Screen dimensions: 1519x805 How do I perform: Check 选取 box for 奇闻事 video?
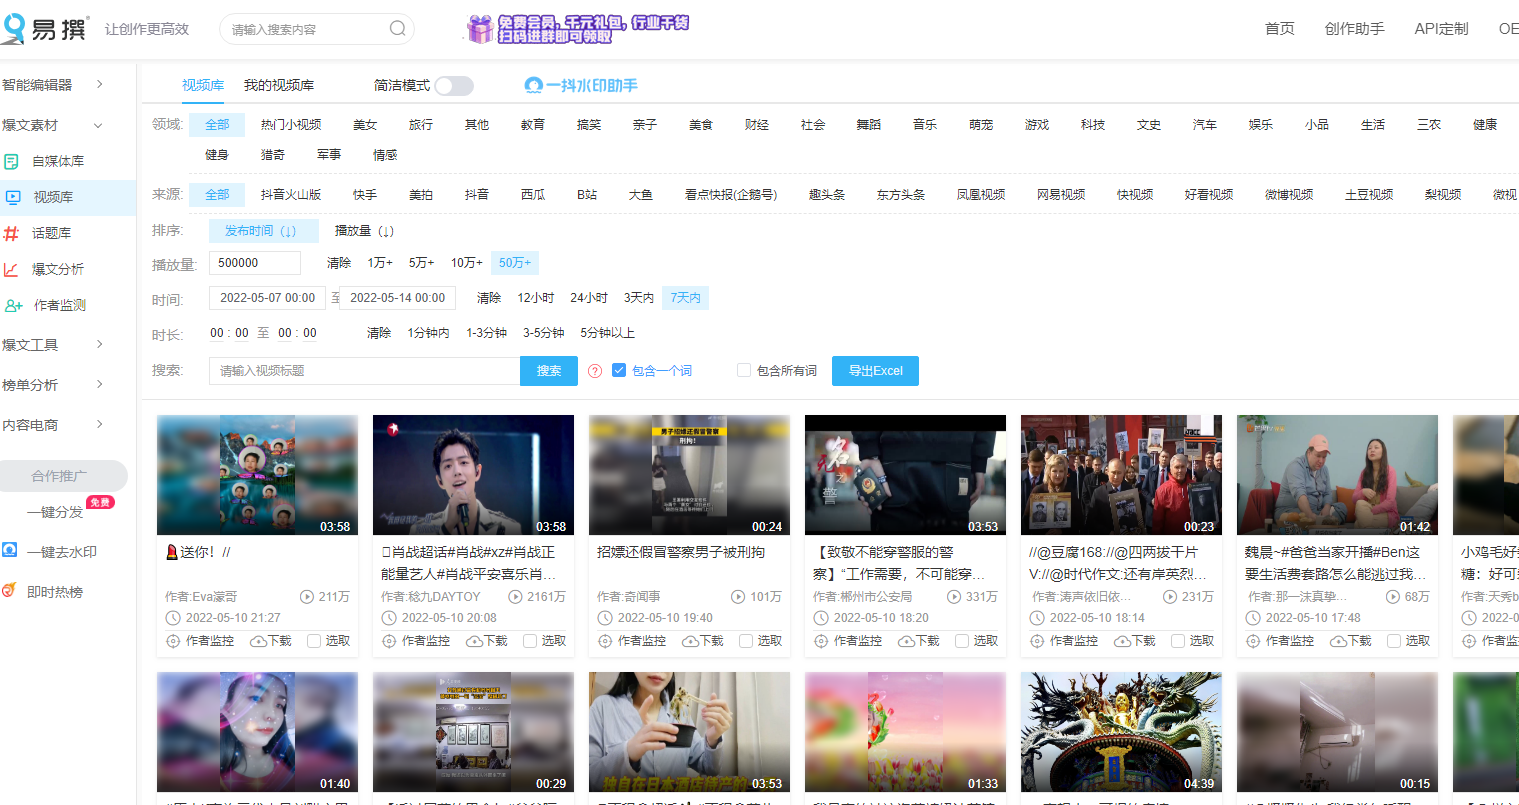coord(746,641)
